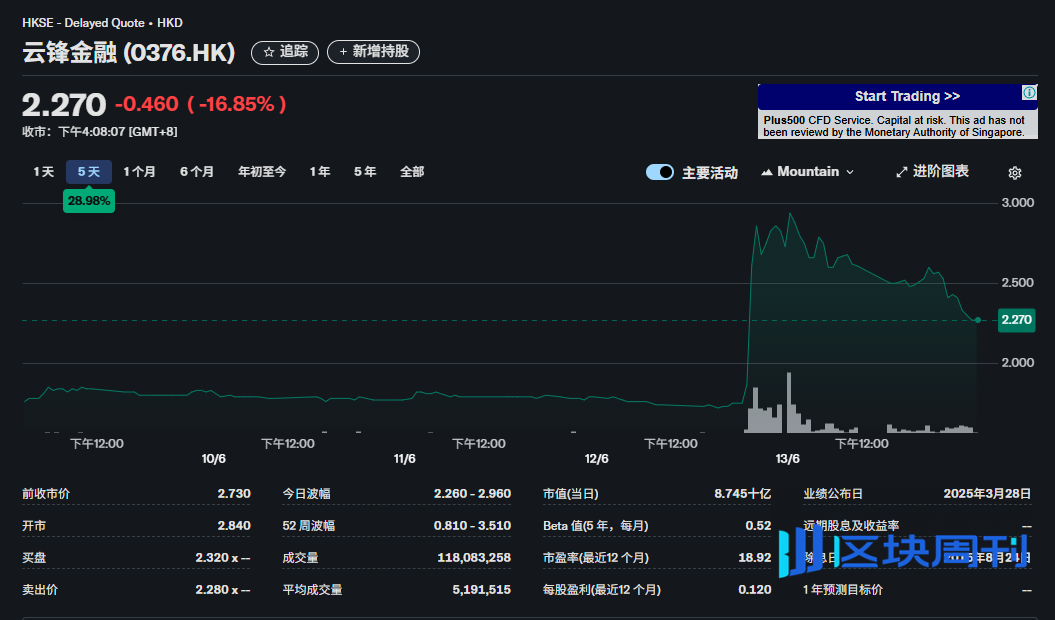Add holding with 新增持股 button

point(373,52)
